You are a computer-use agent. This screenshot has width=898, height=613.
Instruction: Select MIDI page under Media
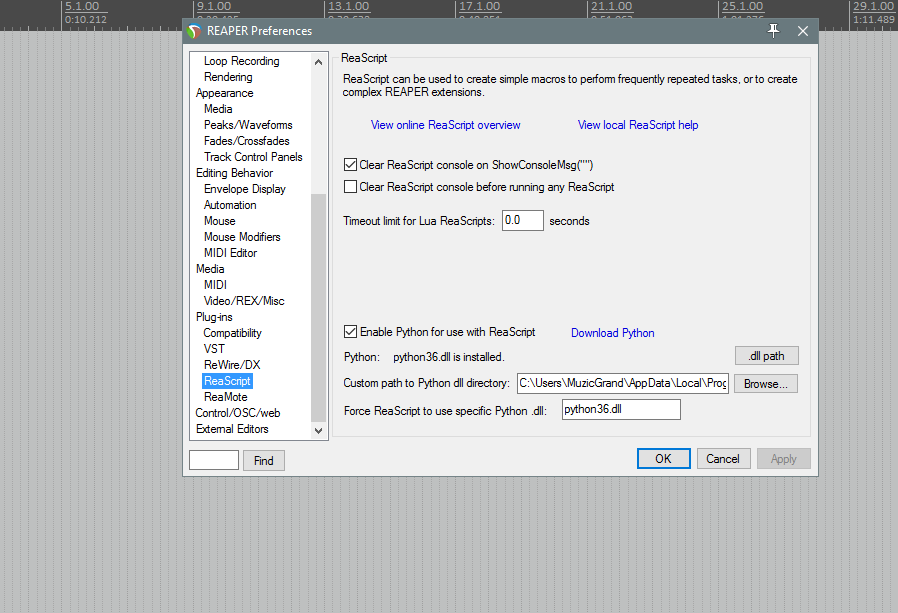pyautogui.click(x=215, y=285)
